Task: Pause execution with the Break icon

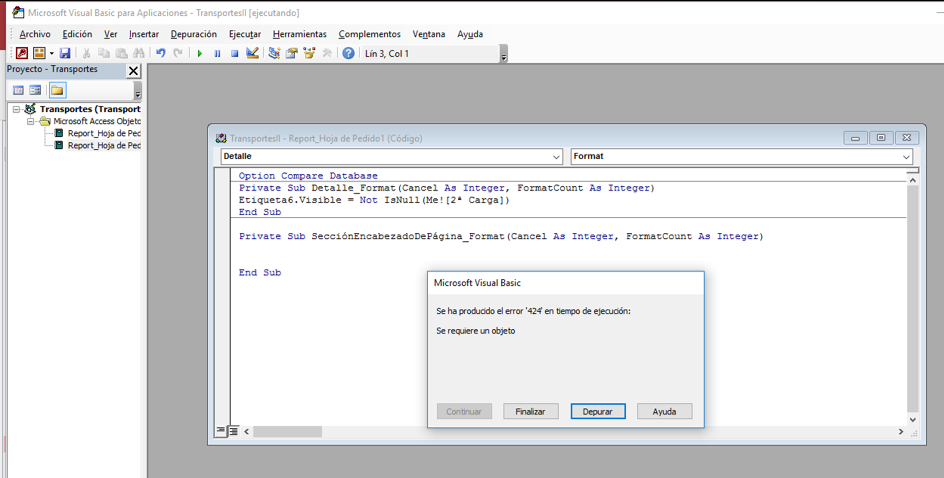Action: [x=217, y=54]
